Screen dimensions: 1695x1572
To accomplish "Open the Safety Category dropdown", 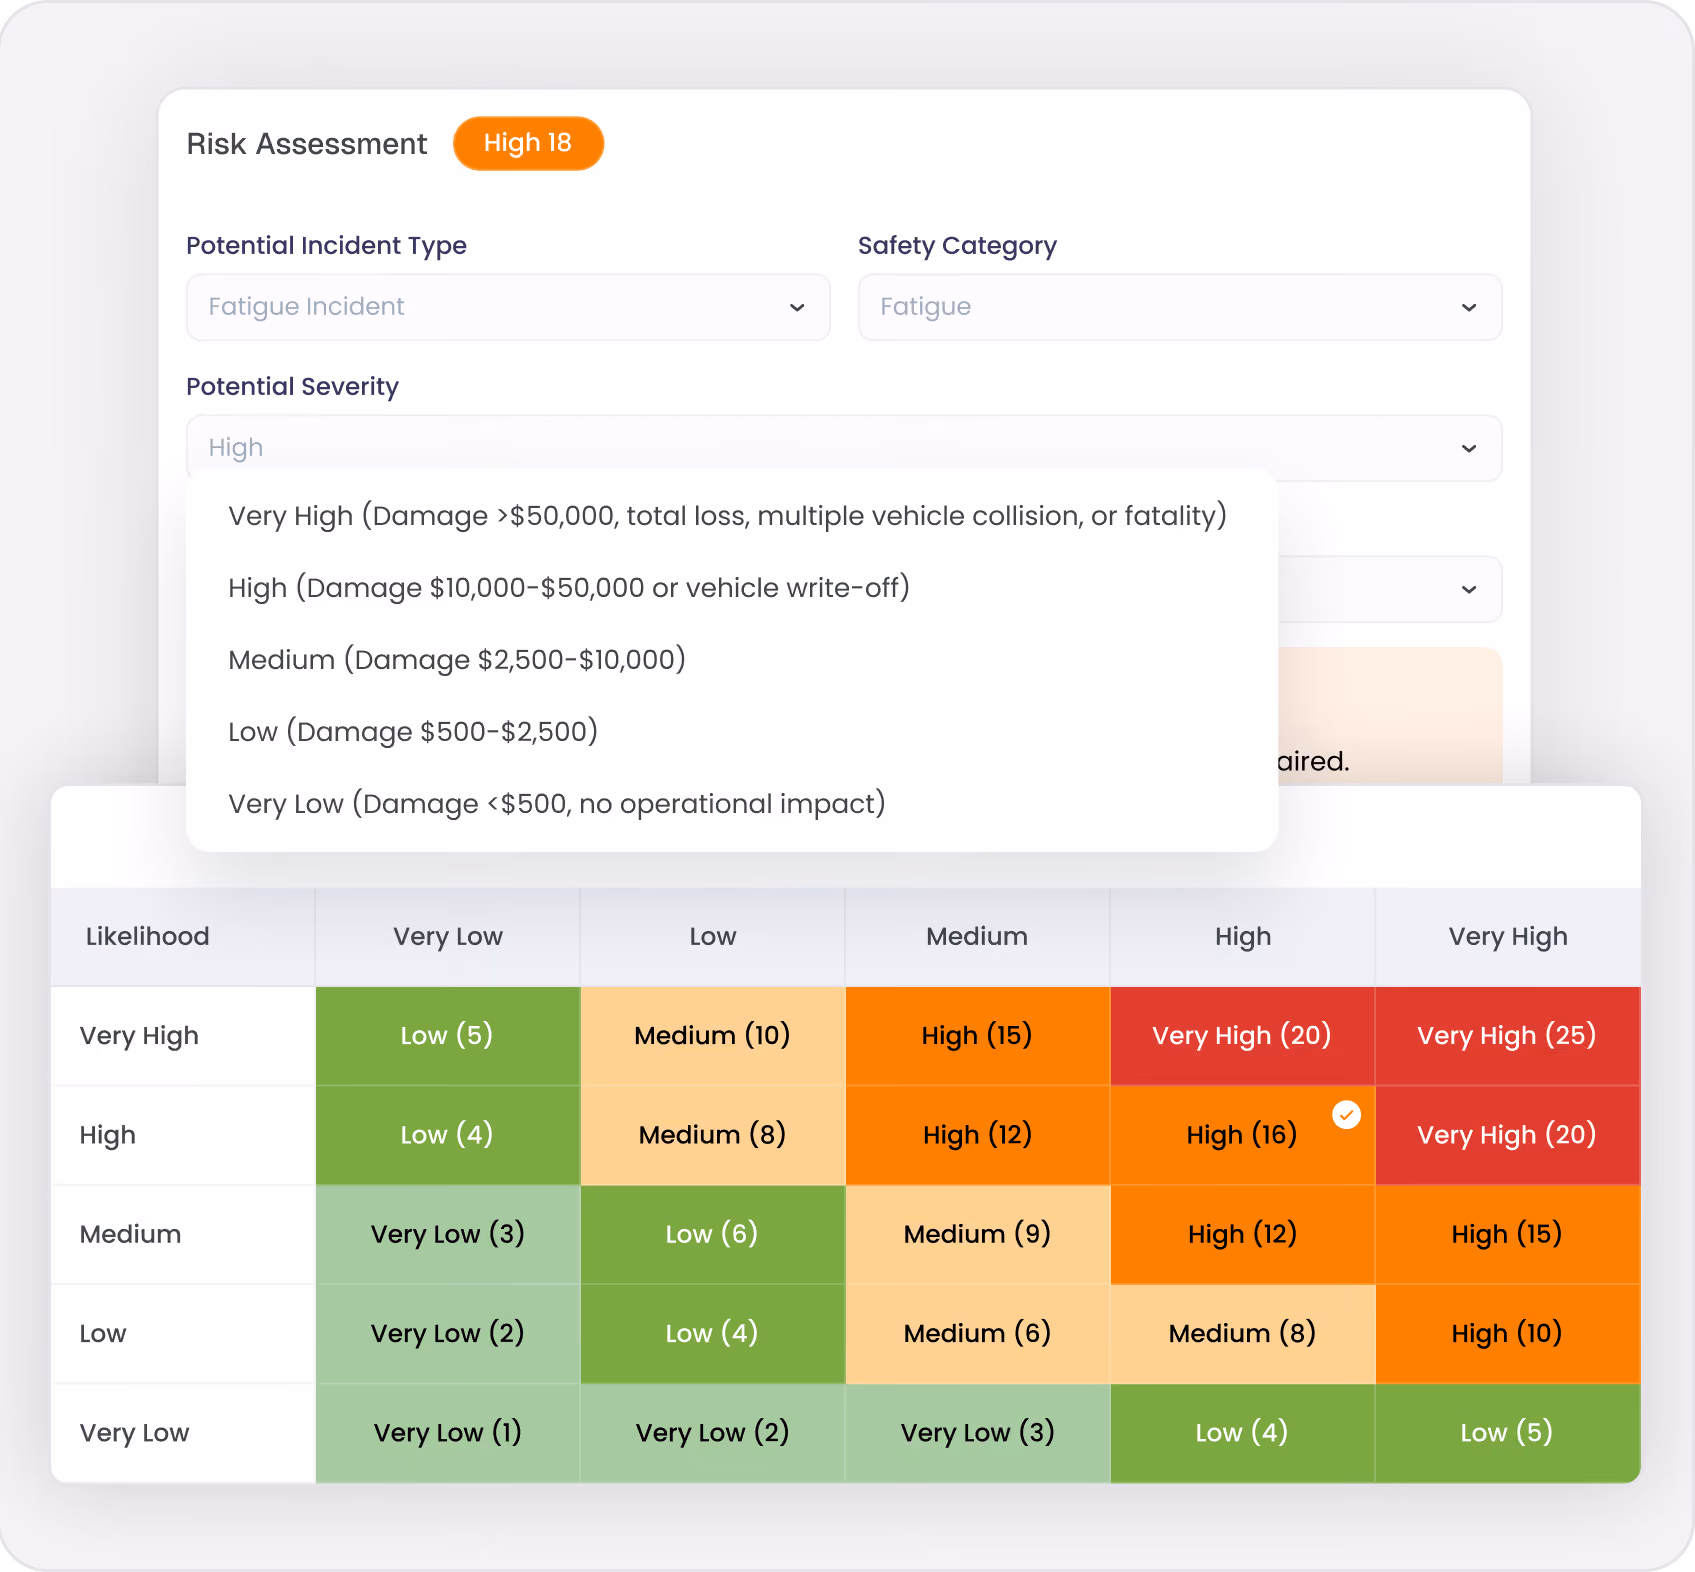I will [x=1180, y=307].
